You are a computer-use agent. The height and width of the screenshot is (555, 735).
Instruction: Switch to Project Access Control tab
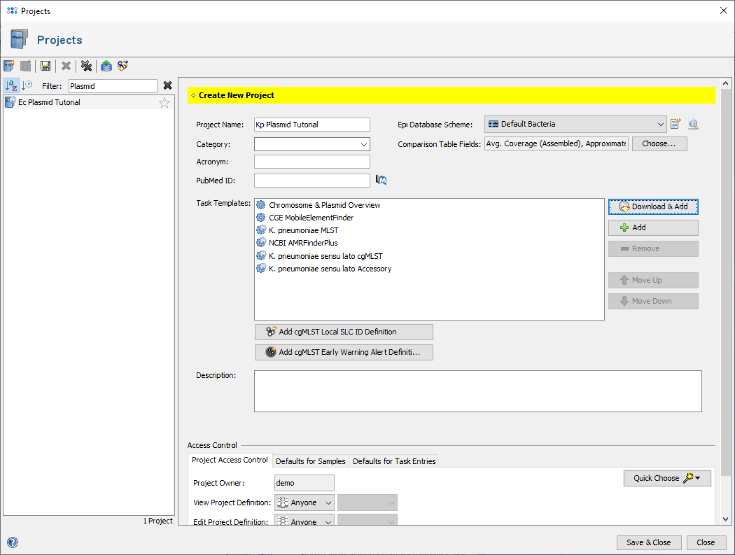229,460
